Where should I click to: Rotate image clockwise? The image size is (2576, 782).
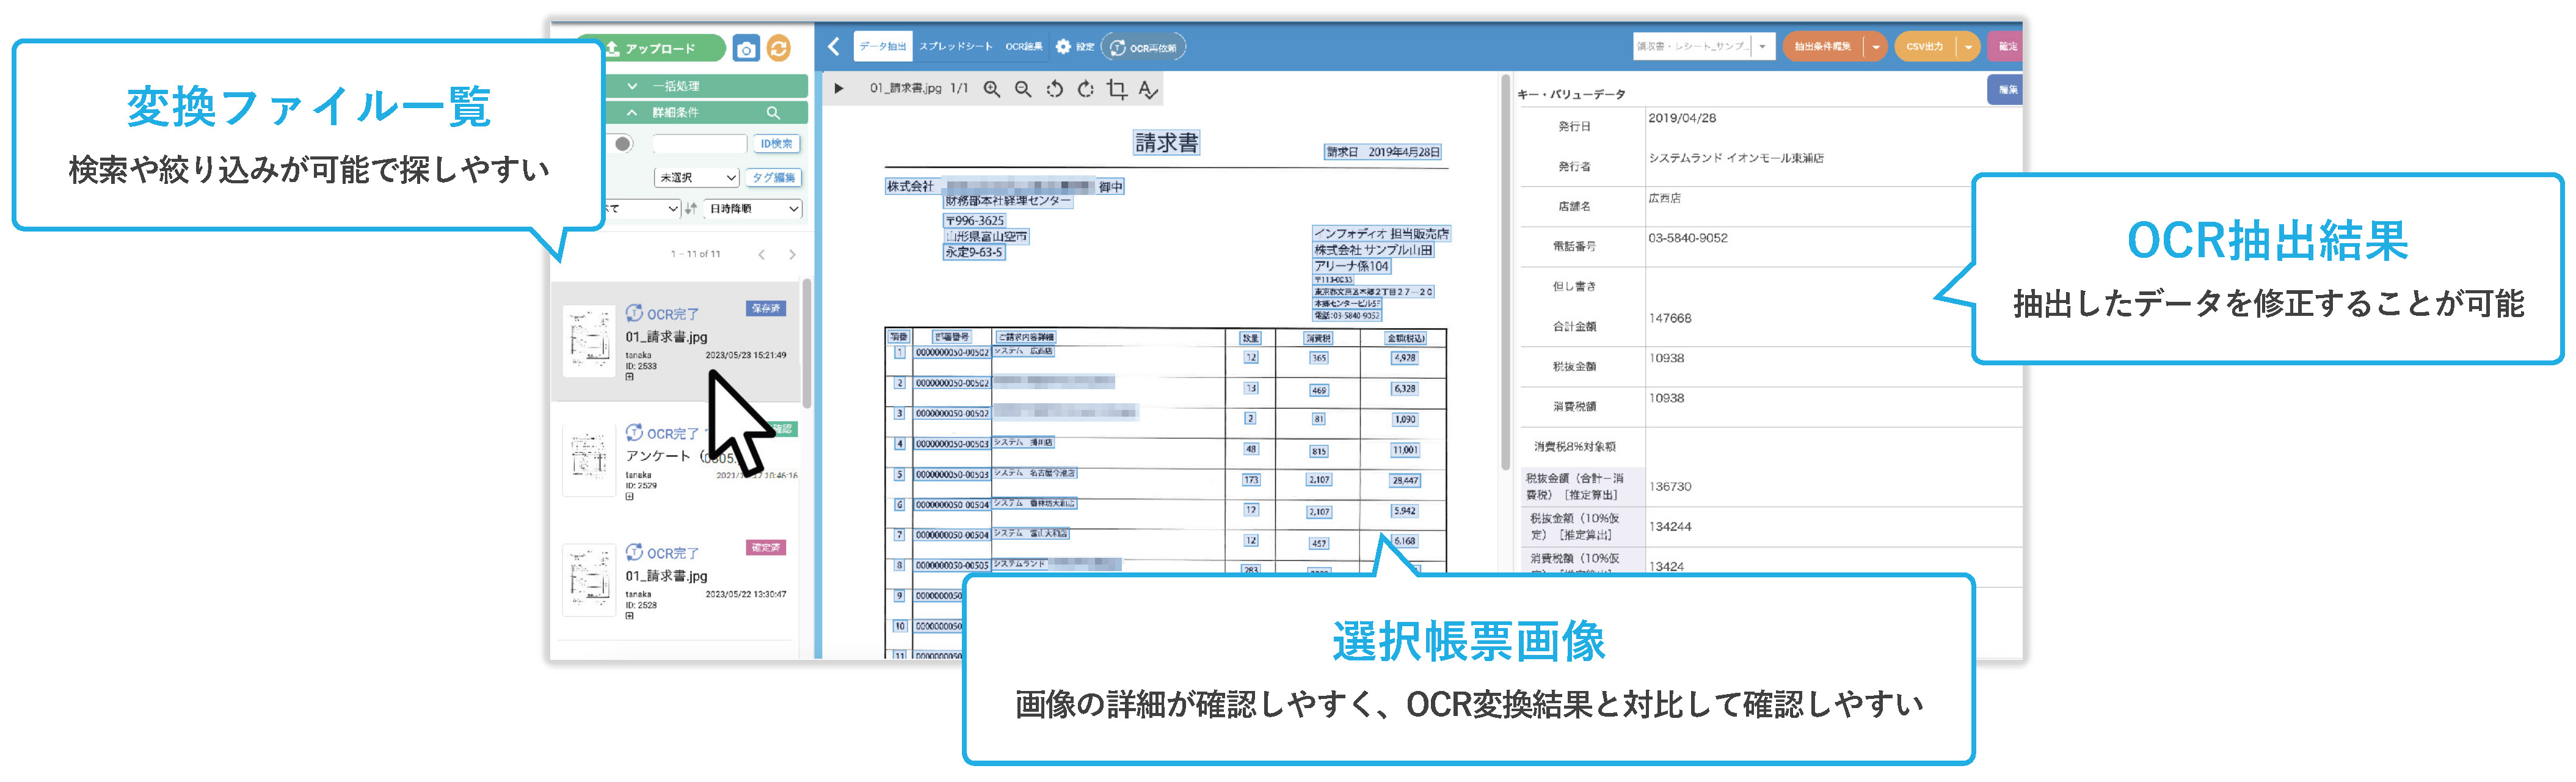pyautogui.click(x=1085, y=89)
